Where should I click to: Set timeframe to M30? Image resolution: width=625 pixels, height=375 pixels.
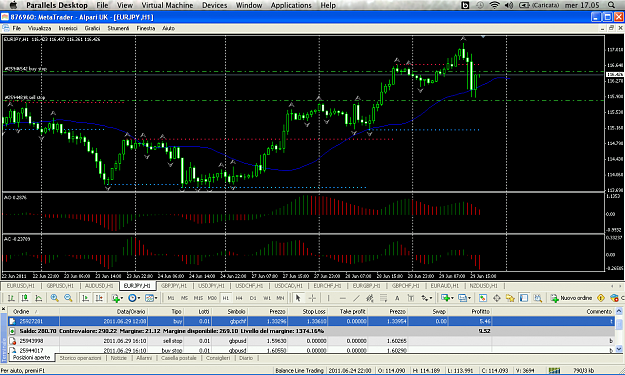(x=212, y=298)
